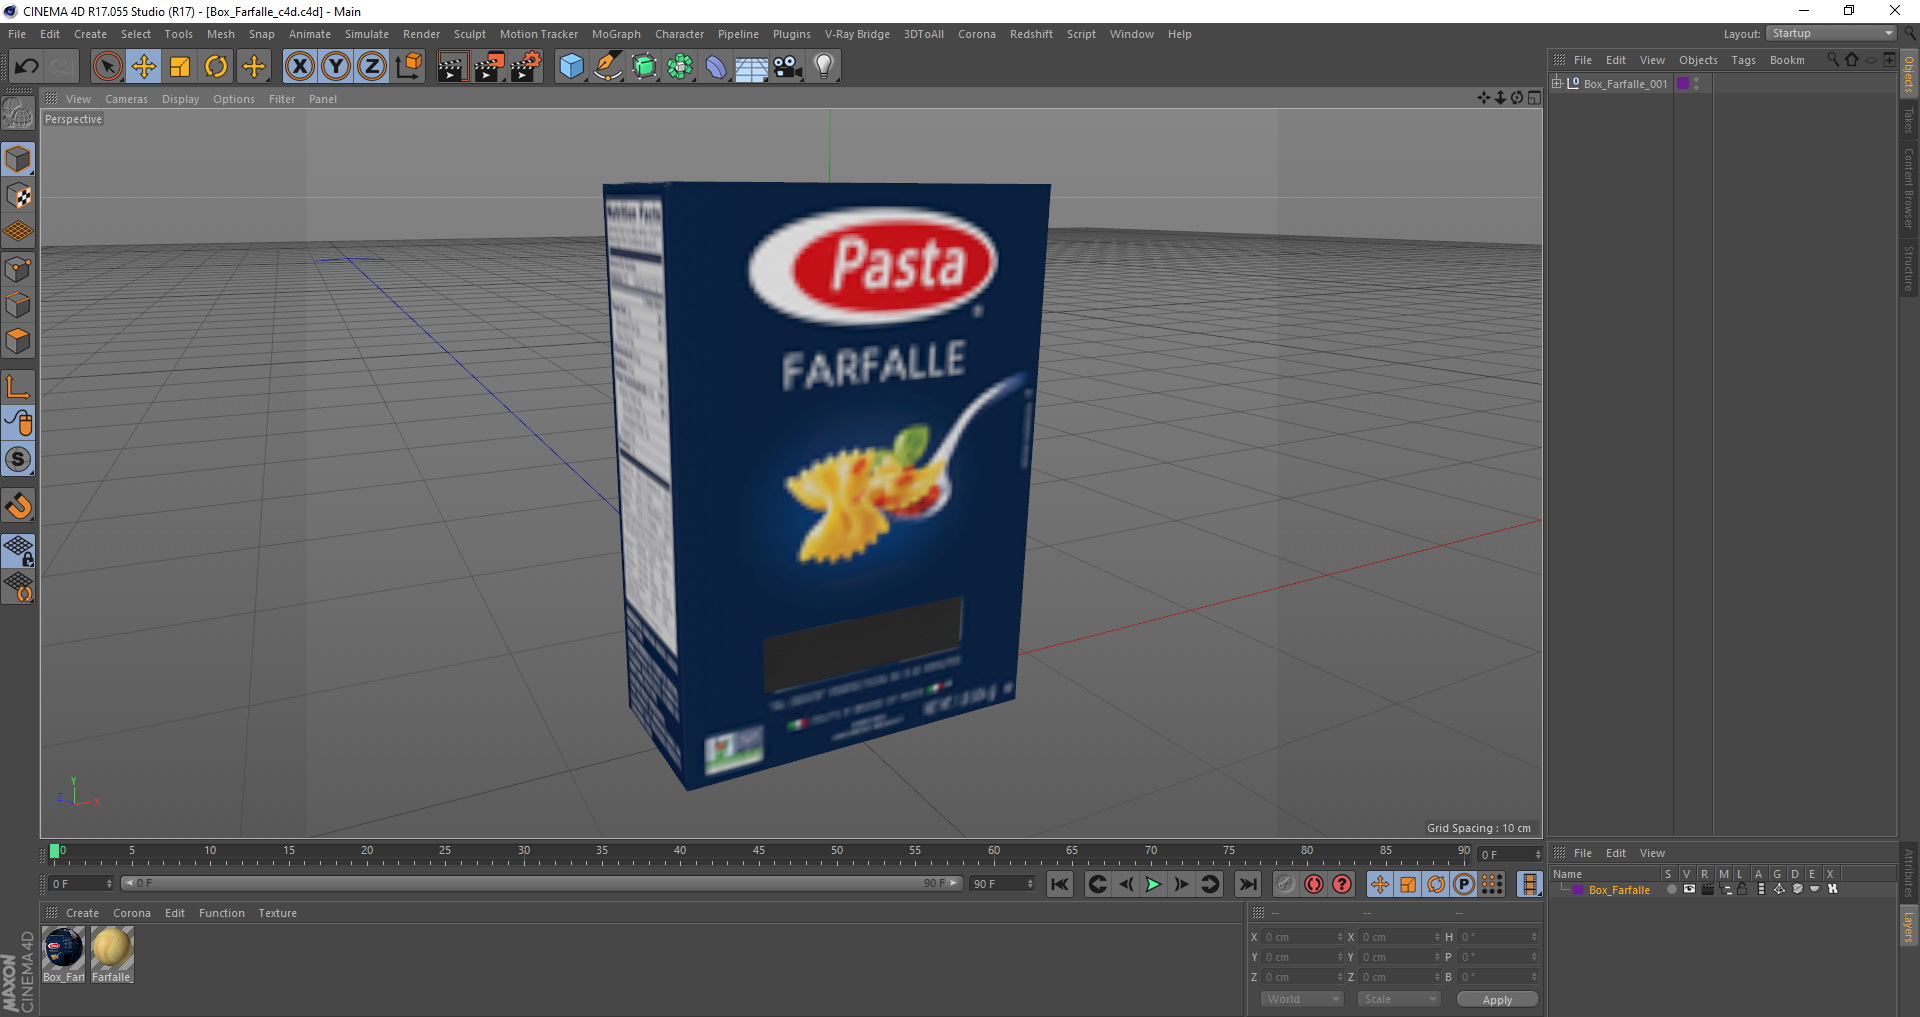Screen dimensions: 1920x1017
Task: Open the Layout Startup dropdown
Action: click(1832, 33)
